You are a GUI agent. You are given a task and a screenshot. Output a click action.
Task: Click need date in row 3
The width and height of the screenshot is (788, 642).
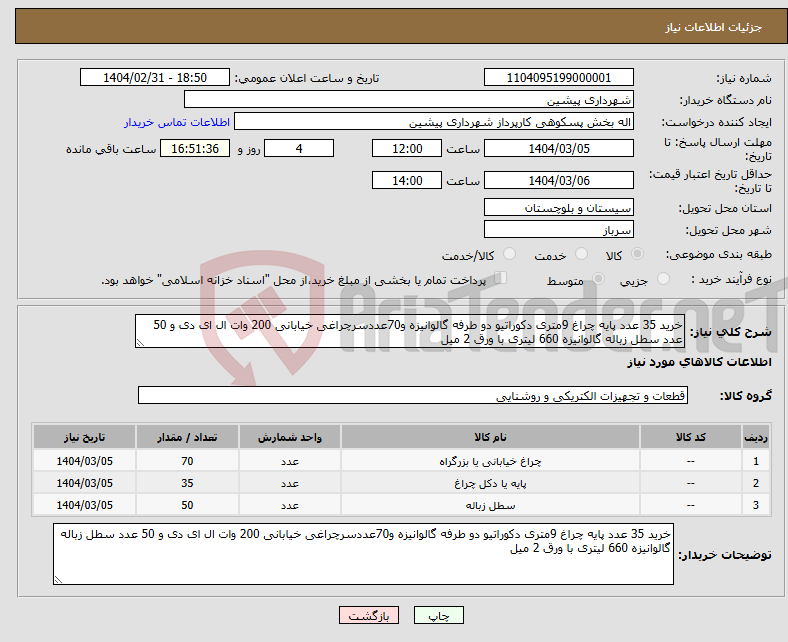click(x=84, y=505)
